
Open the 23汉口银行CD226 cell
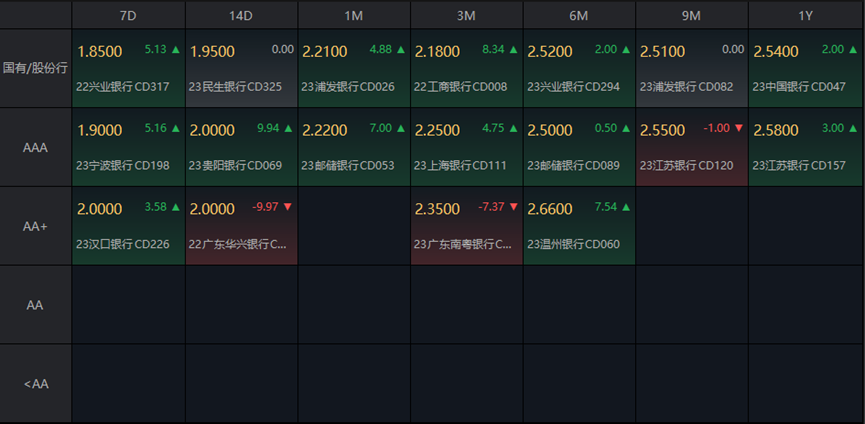(129, 226)
